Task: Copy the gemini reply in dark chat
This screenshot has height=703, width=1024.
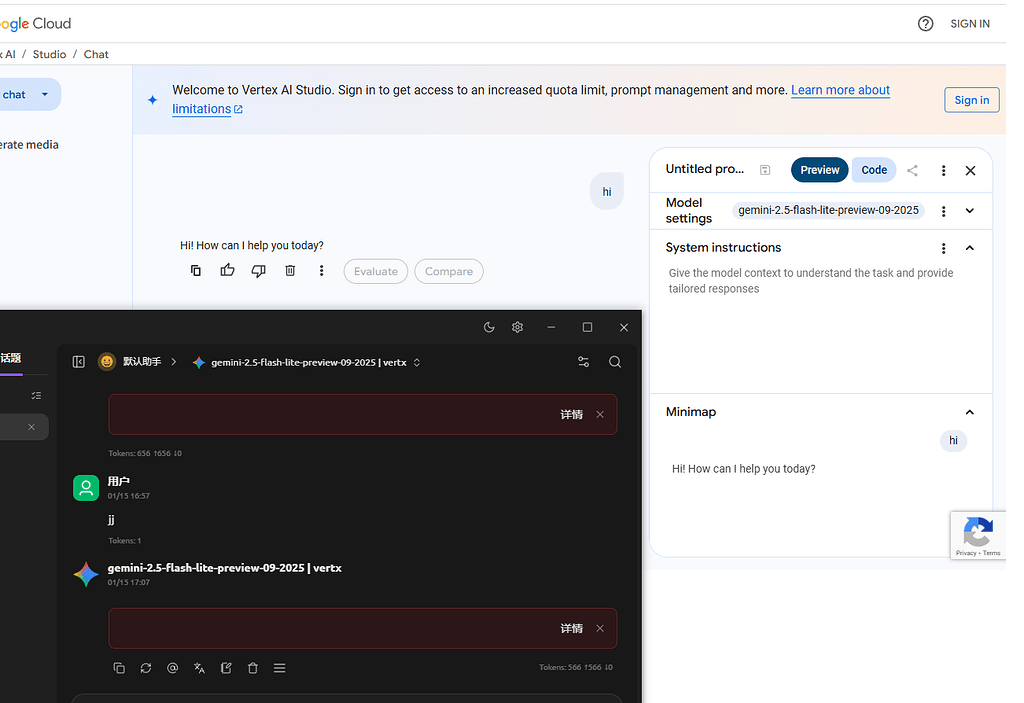Action: click(x=119, y=668)
